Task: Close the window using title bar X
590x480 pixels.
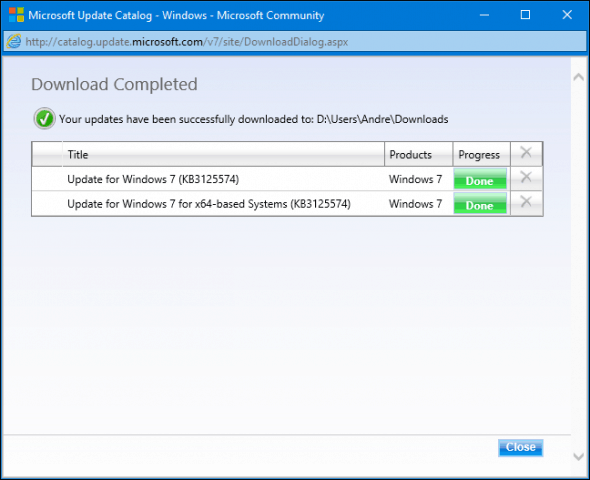Action: point(567,15)
